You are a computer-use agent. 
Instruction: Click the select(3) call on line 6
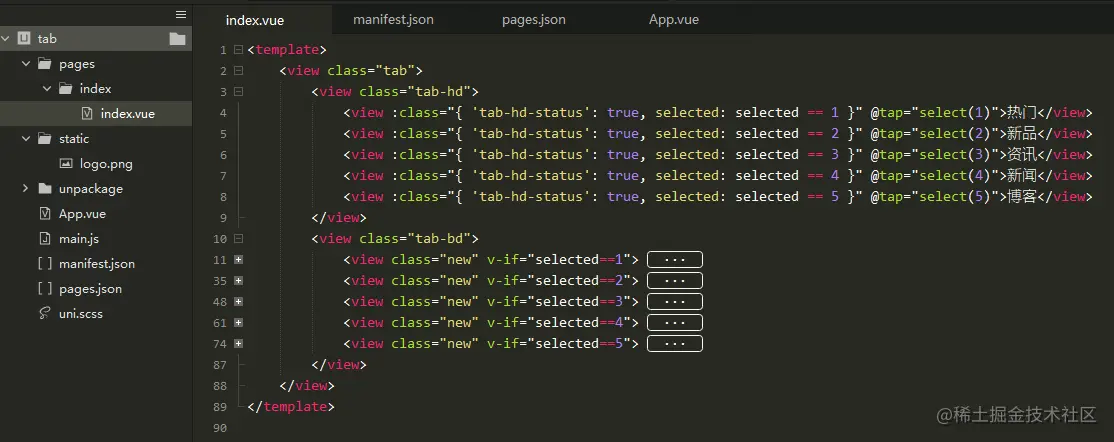(951, 154)
